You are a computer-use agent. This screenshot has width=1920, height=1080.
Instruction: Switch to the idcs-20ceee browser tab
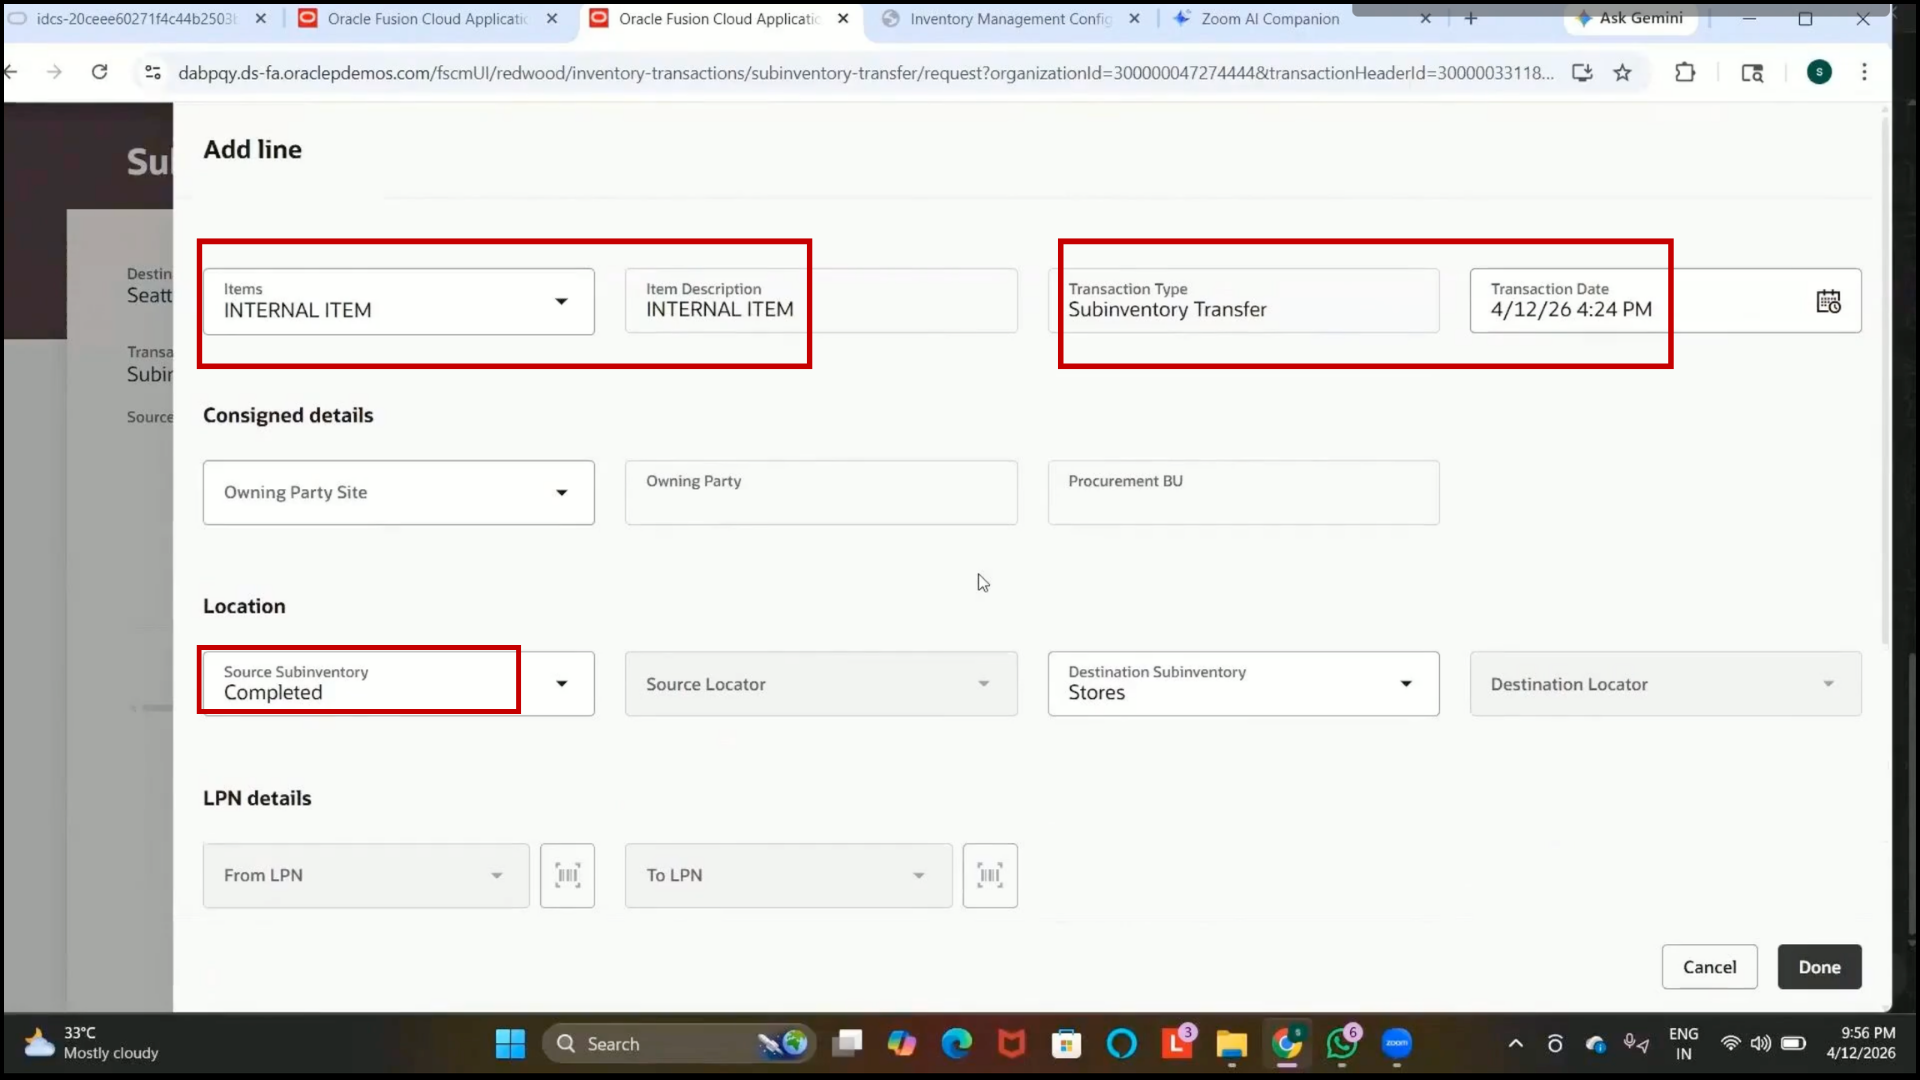135,19
